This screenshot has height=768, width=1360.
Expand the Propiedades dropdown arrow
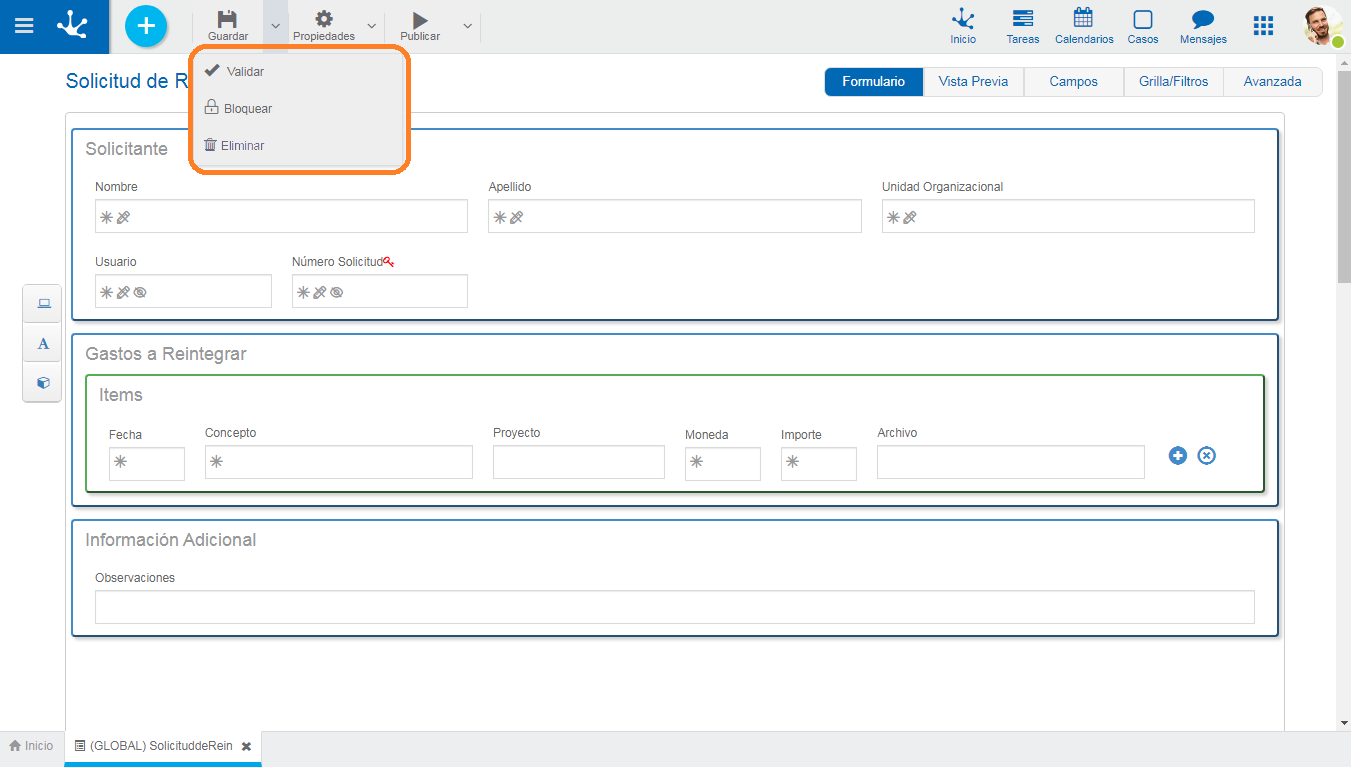pyautogui.click(x=371, y=26)
